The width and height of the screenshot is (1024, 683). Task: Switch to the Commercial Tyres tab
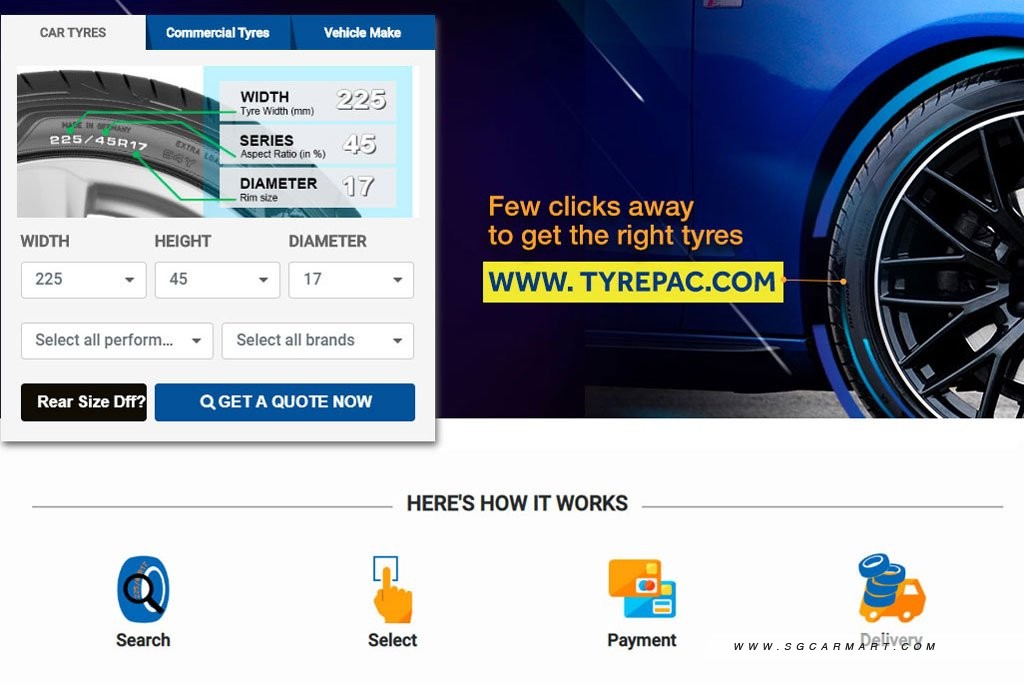coord(218,32)
